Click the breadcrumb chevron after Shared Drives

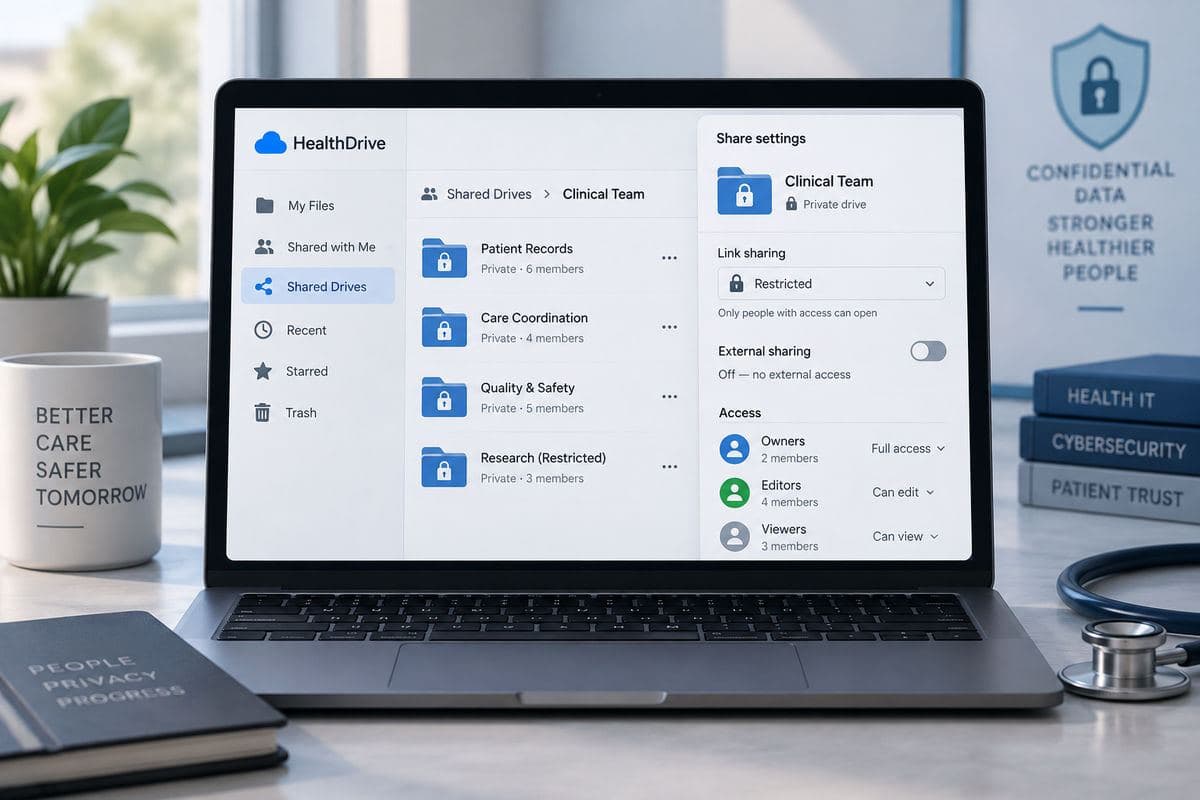pos(547,194)
